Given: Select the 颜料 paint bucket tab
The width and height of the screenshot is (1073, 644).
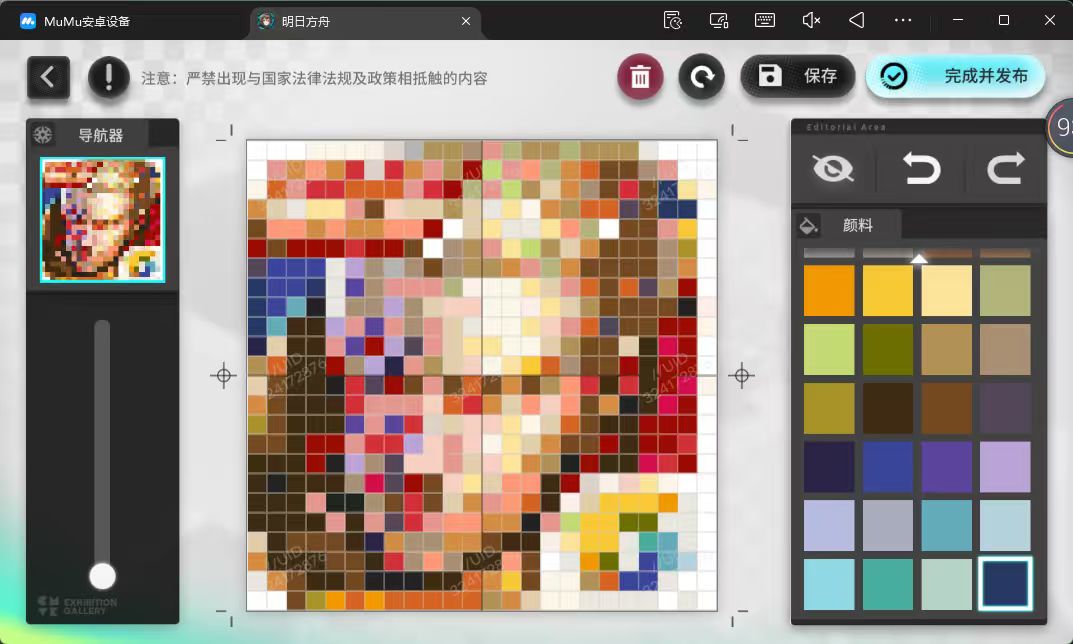Looking at the screenshot, I should click(846, 225).
